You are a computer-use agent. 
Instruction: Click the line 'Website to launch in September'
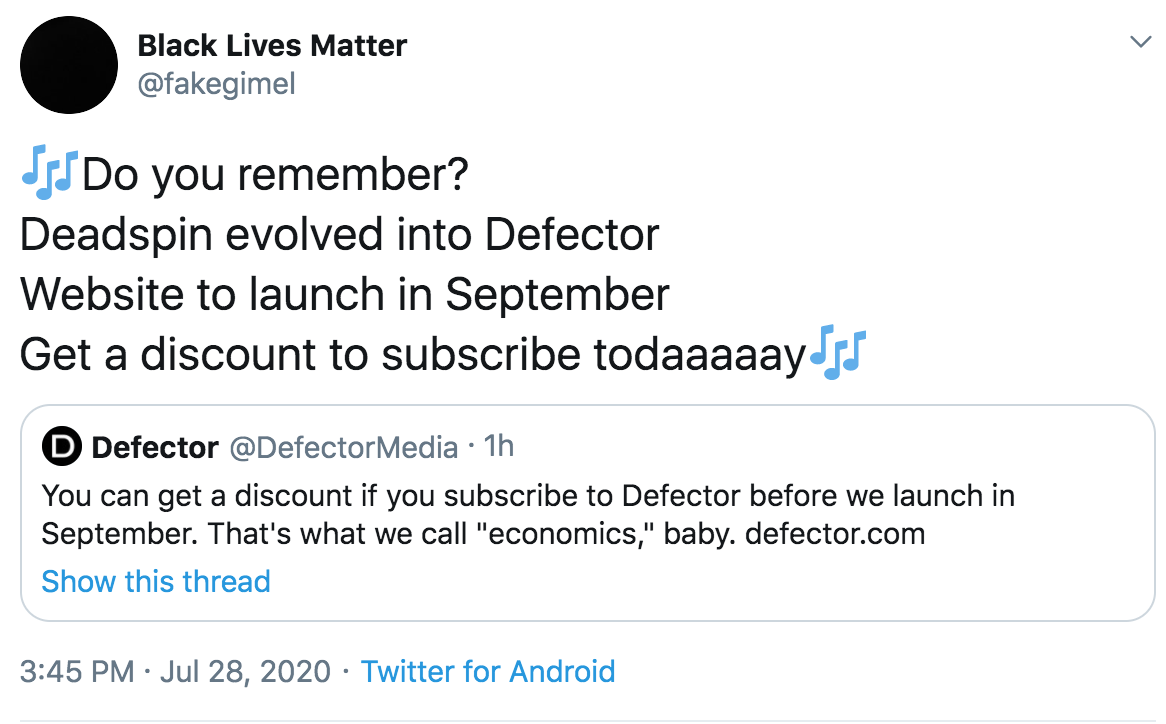(345, 294)
